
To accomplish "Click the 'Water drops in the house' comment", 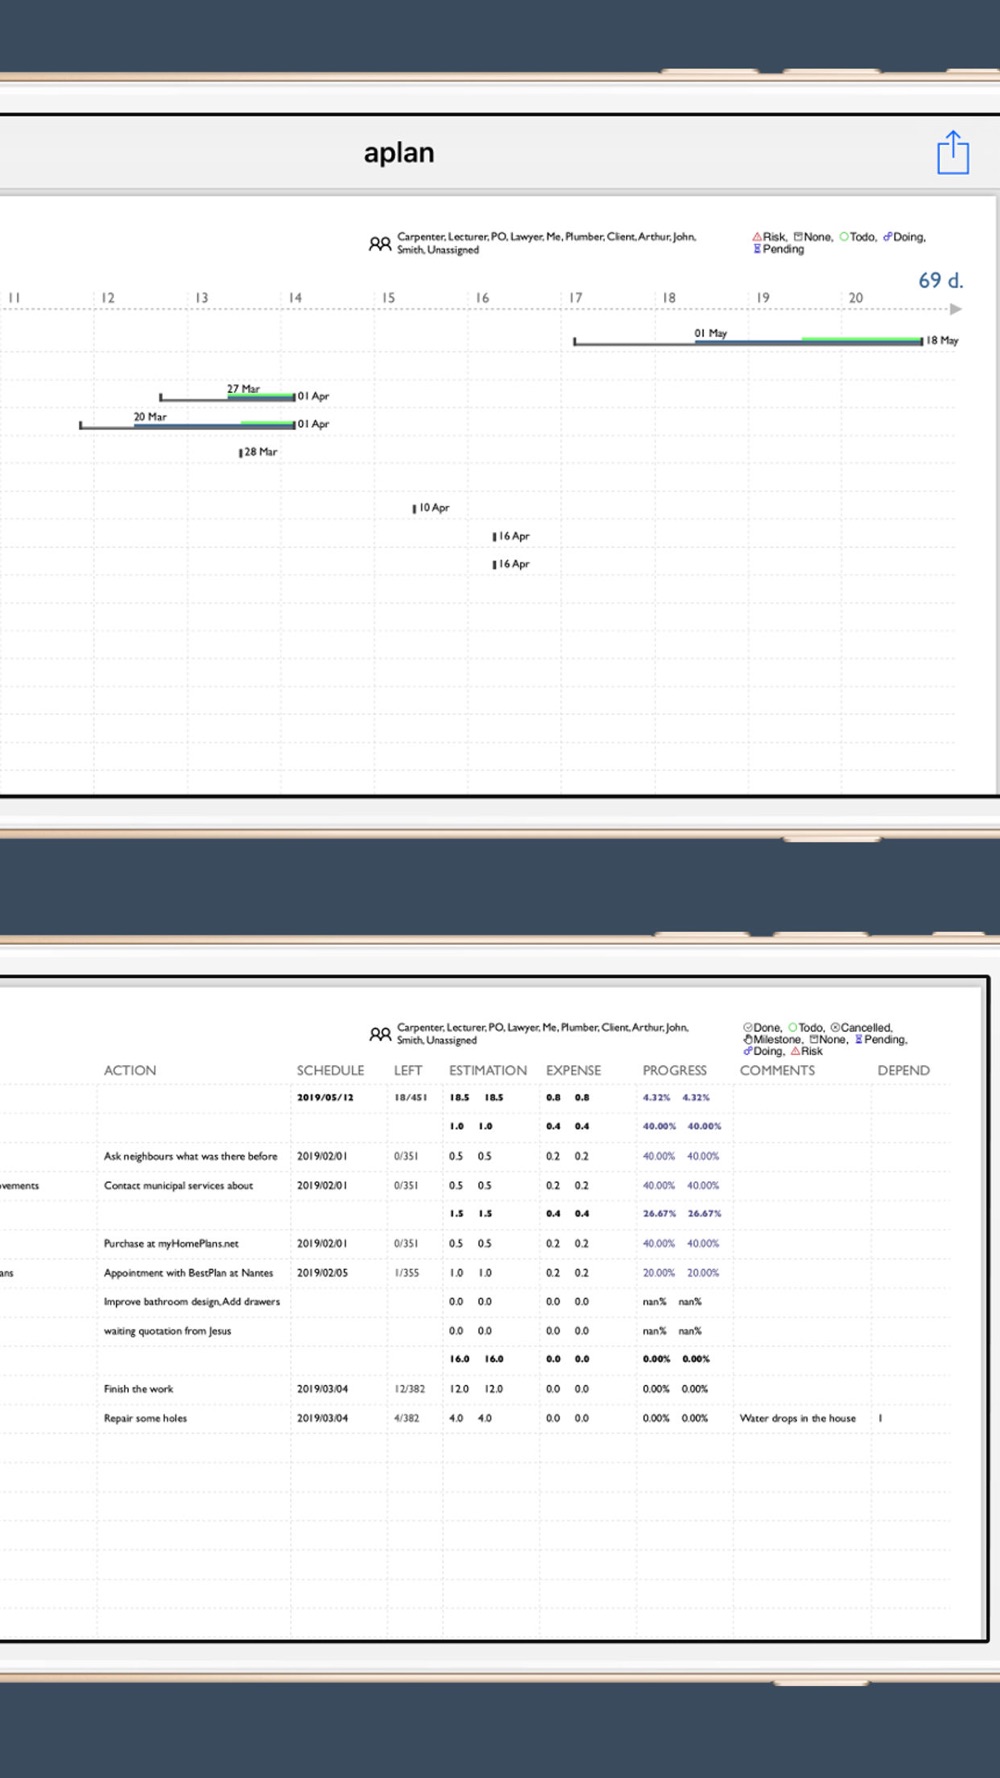I will [797, 1418].
